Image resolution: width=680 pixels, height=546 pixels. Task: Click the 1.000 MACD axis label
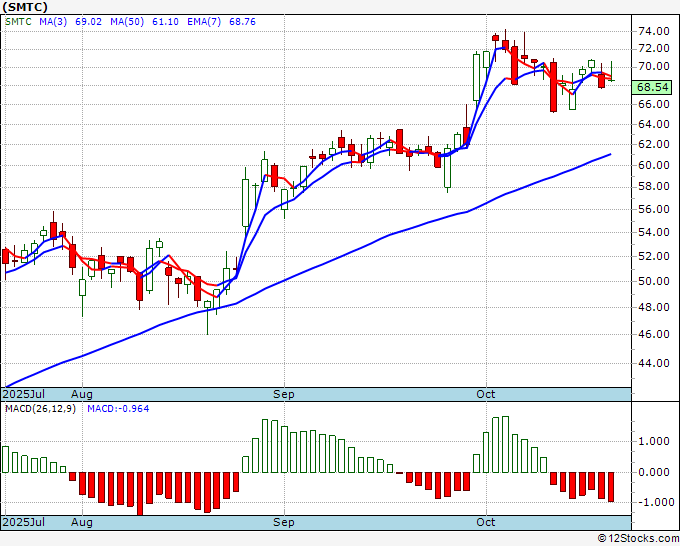pyautogui.click(x=654, y=441)
